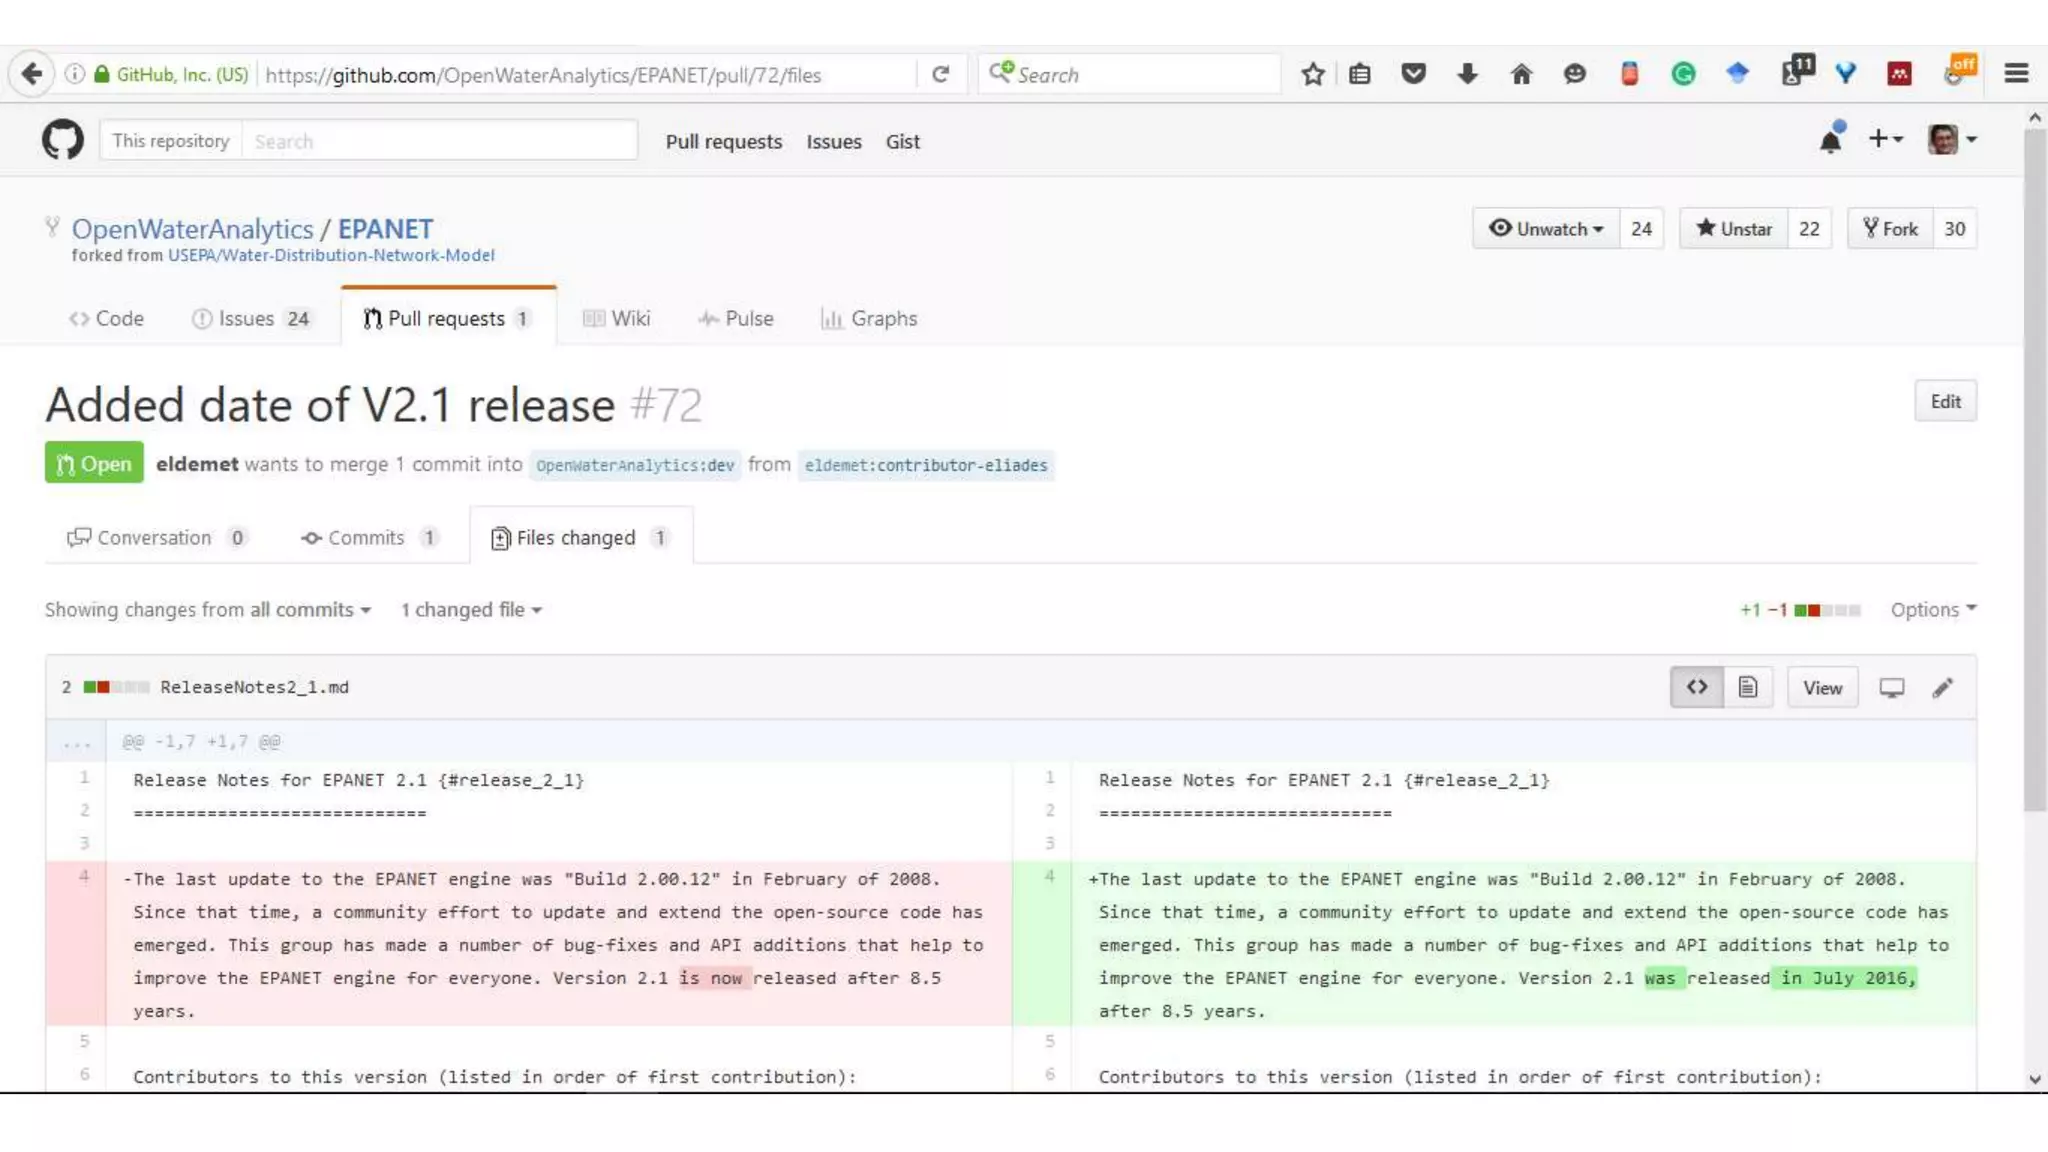The width and height of the screenshot is (2048, 1152).
Task: Click the GitHub Octocat logo
Action: tap(63, 140)
